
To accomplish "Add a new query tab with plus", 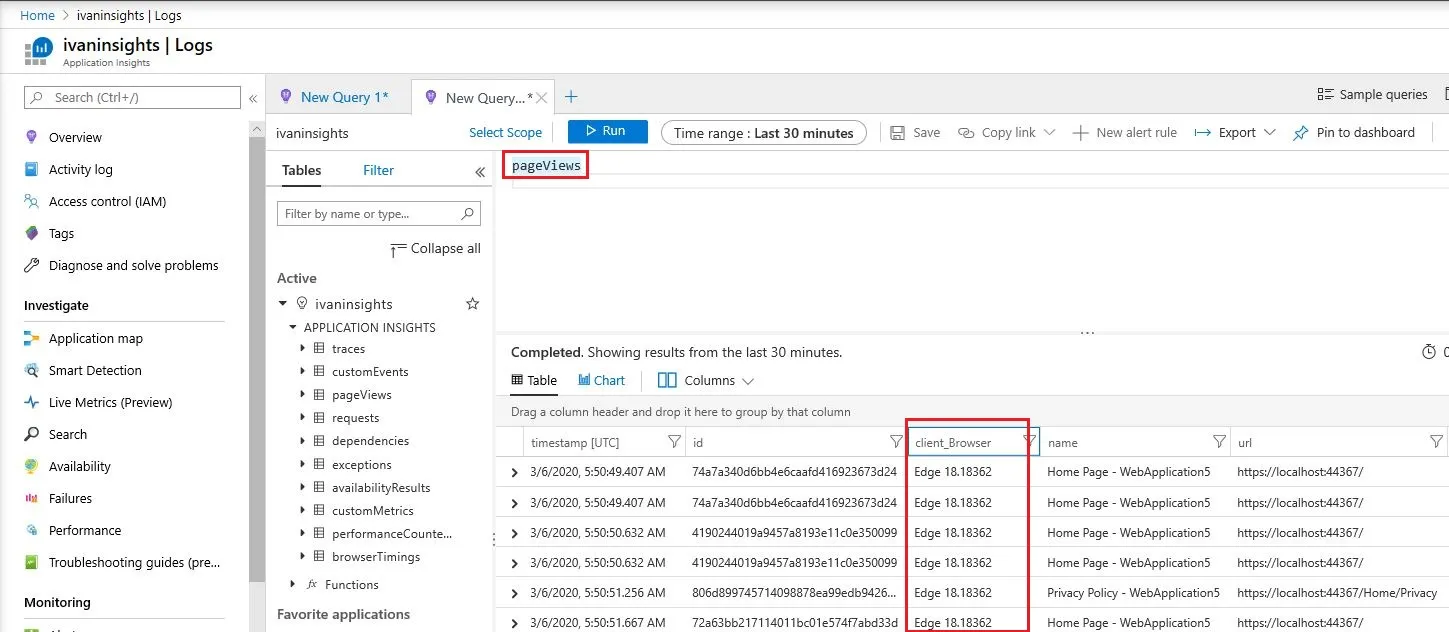I will click(x=571, y=97).
